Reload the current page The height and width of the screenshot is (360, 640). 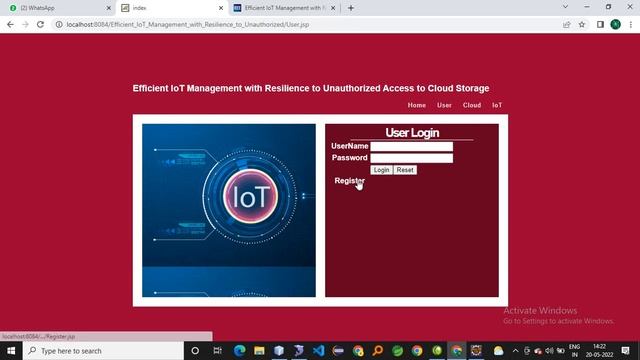40,24
